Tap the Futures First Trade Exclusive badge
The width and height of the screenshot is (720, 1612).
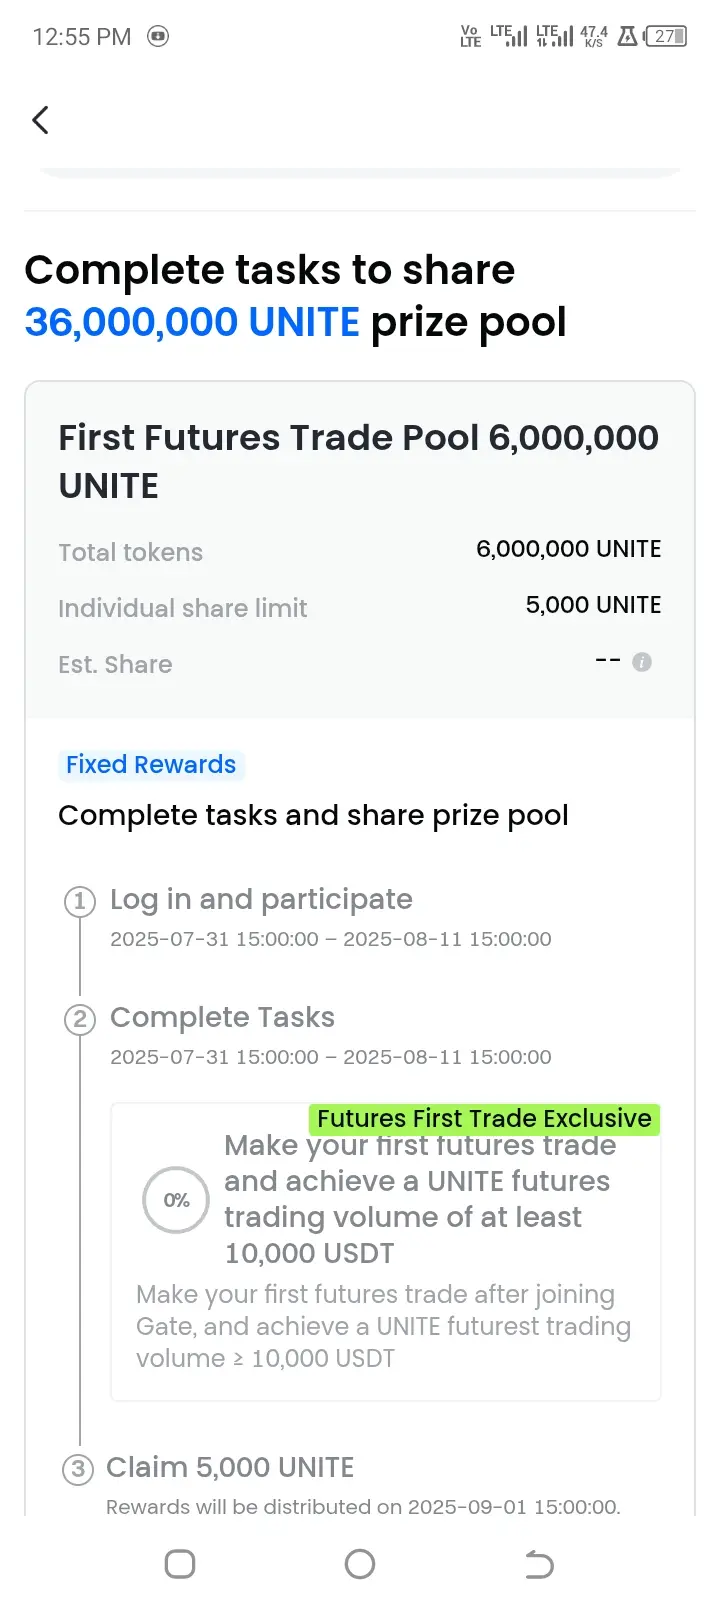(484, 1118)
